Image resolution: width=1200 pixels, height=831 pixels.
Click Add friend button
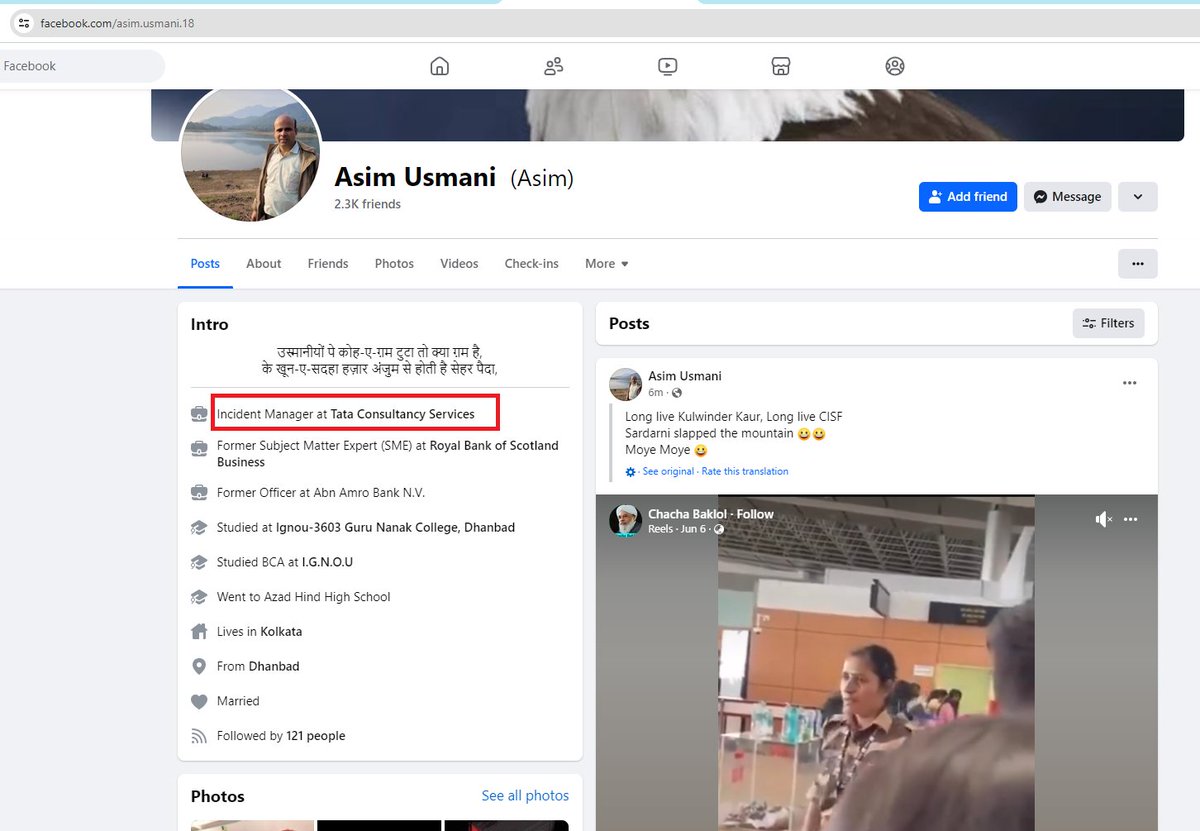point(968,197)
